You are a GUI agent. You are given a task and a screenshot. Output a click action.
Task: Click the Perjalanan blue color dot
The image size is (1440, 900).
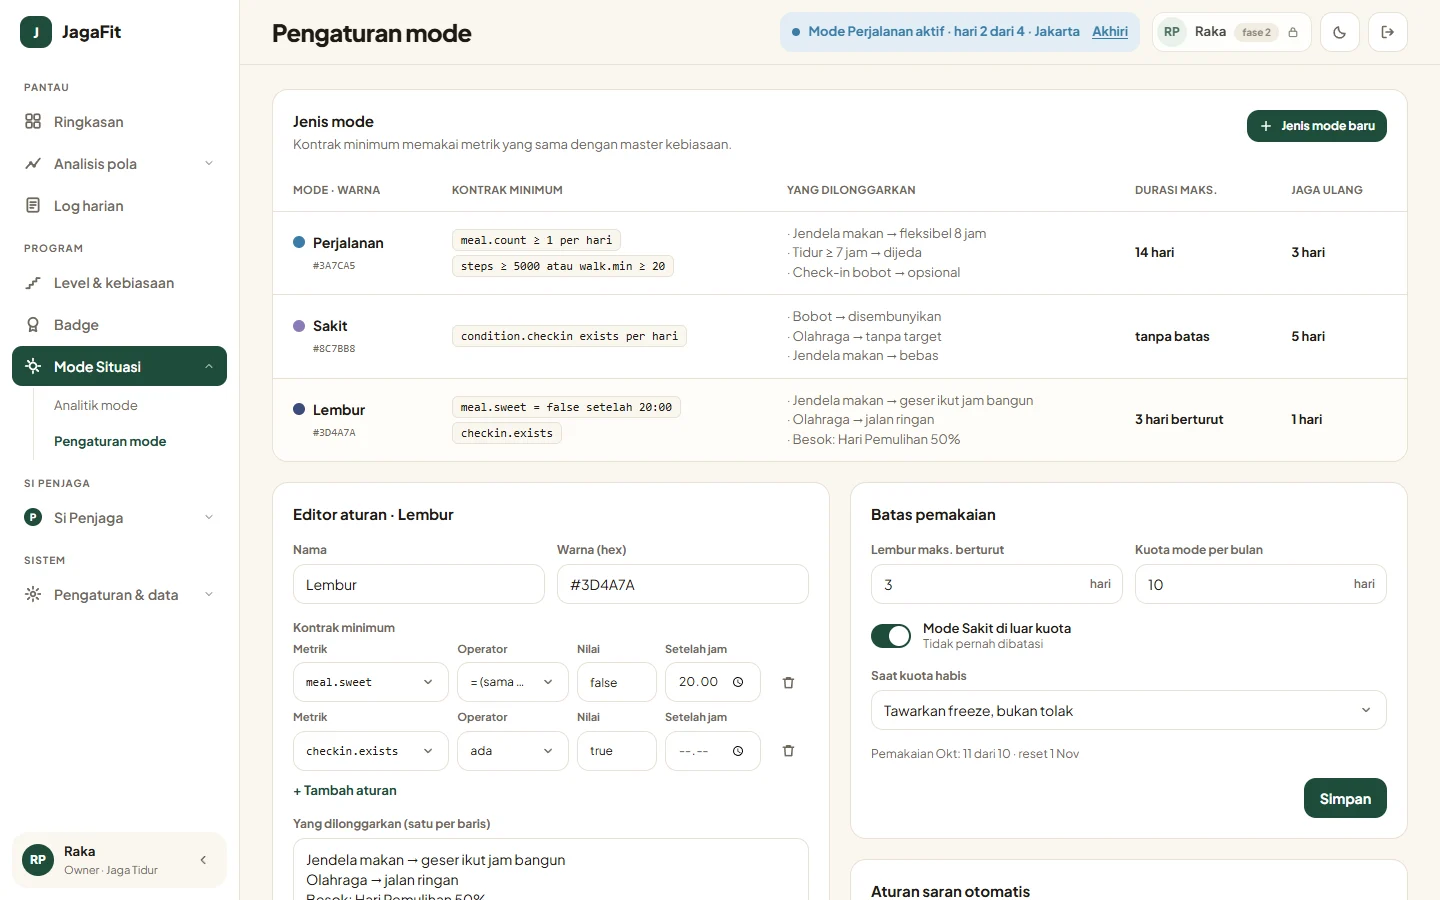point(299,242)
